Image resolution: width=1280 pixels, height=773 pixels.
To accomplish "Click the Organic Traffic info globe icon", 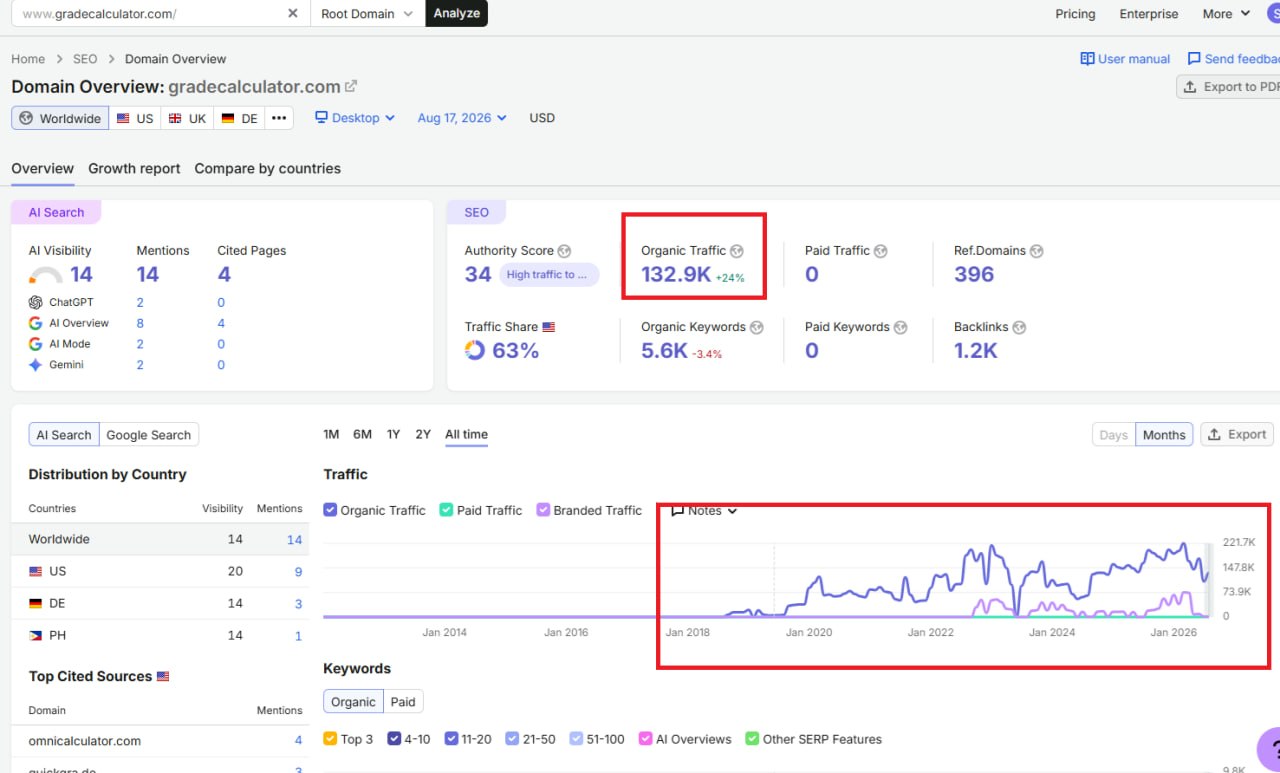I will 737,251.
